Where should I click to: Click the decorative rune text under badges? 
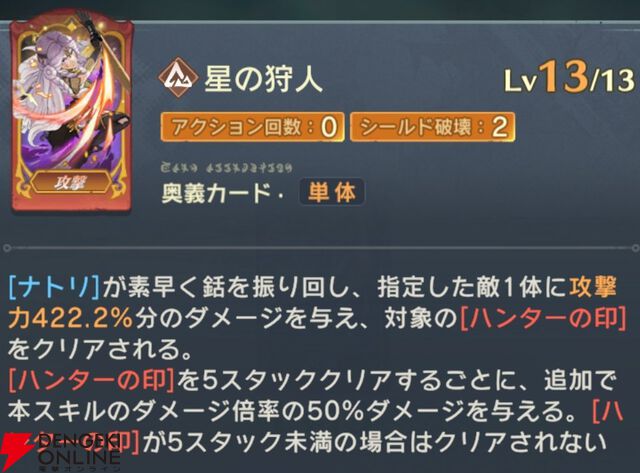pyautogui.click(x=227, y=167)
